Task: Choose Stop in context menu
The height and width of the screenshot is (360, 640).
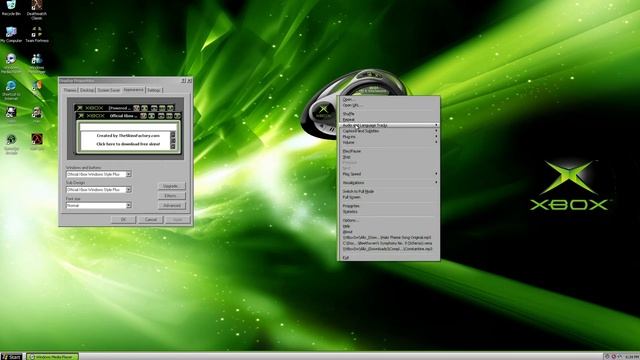Action: coord(389,157)
